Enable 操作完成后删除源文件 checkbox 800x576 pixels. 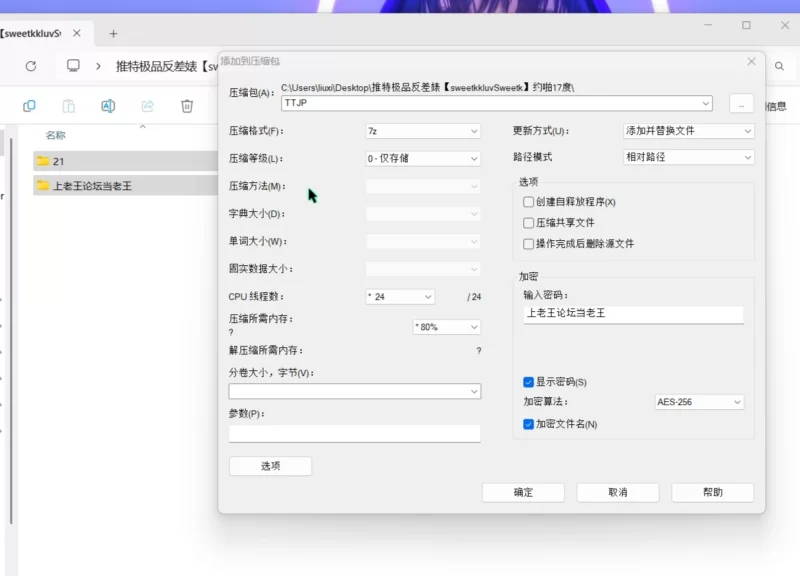click(x=529, y=244)
